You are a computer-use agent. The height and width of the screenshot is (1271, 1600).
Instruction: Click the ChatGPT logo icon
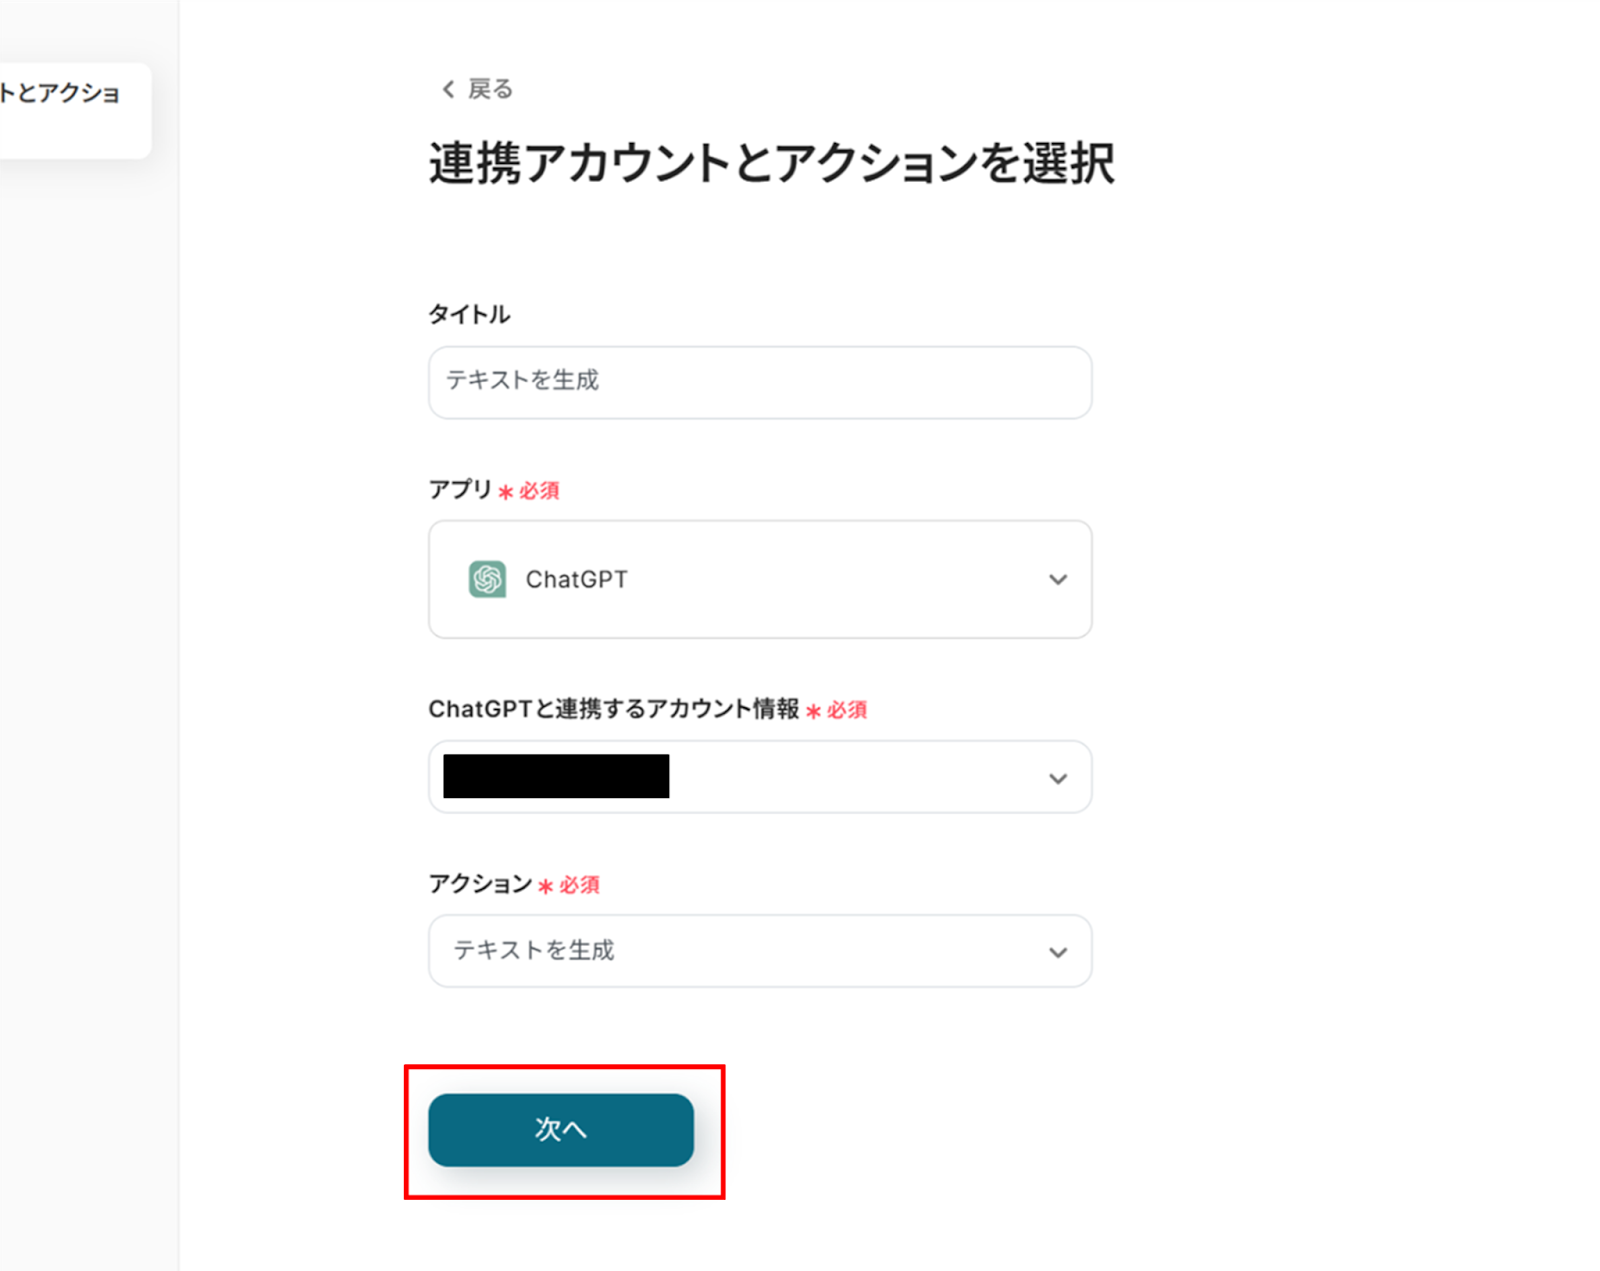(487, 579)
